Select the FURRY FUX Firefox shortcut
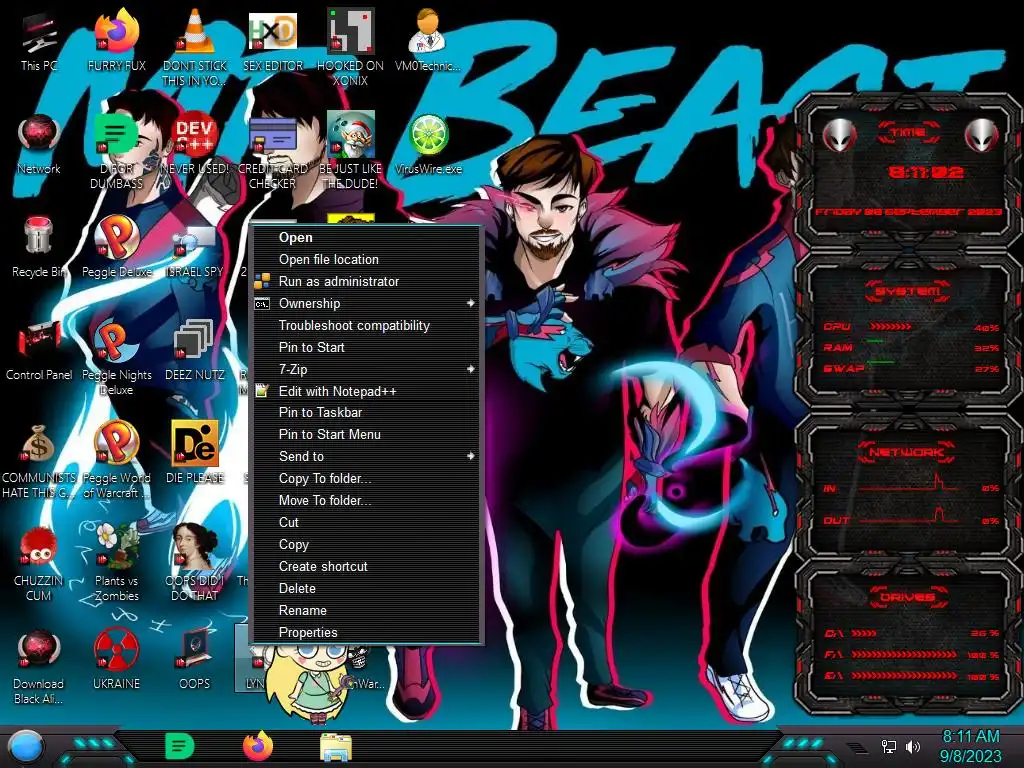Screen dimensions: 1024x768 pos(116,40)
